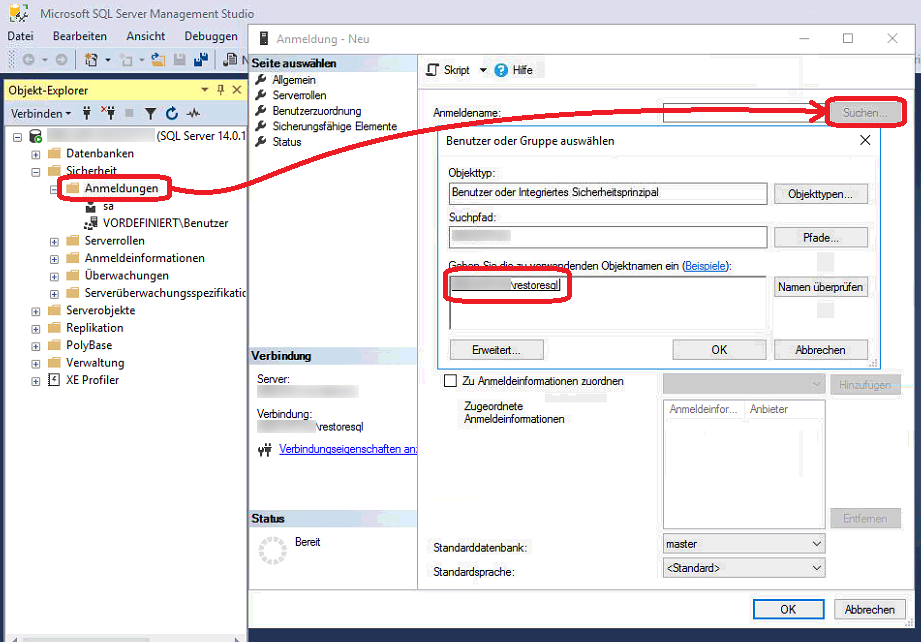Refresh the Objekt-Explorer tree
The width and height of the screenshot is (921, 642).
[172, 114]
